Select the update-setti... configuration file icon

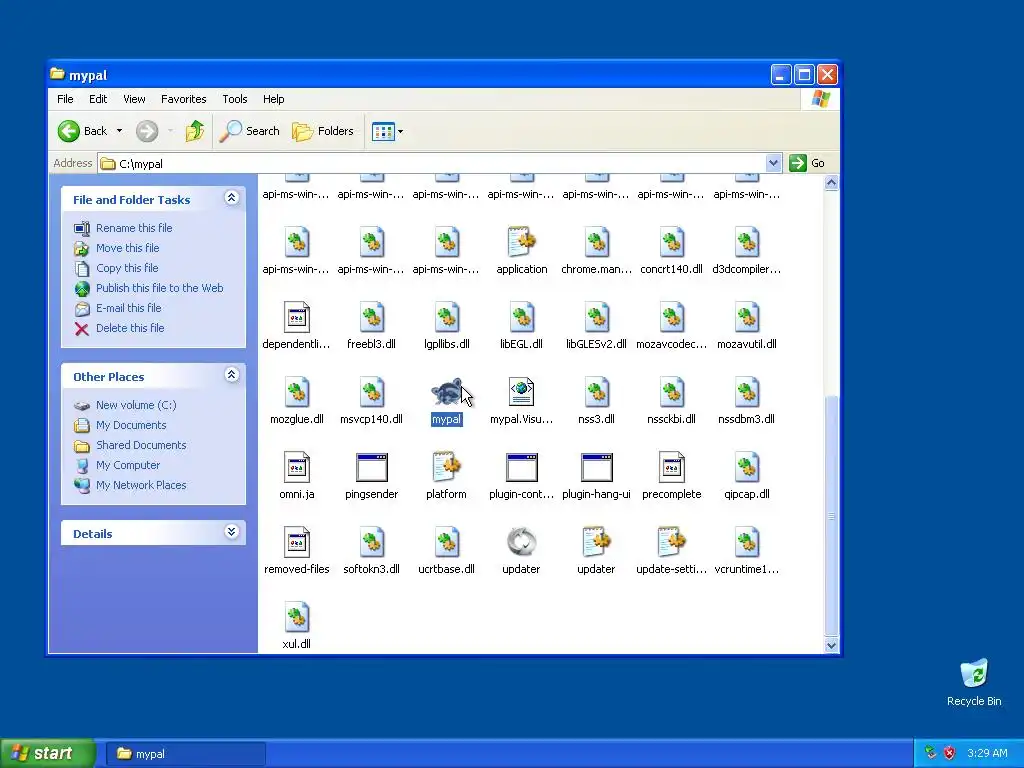(x=671, y=542)
